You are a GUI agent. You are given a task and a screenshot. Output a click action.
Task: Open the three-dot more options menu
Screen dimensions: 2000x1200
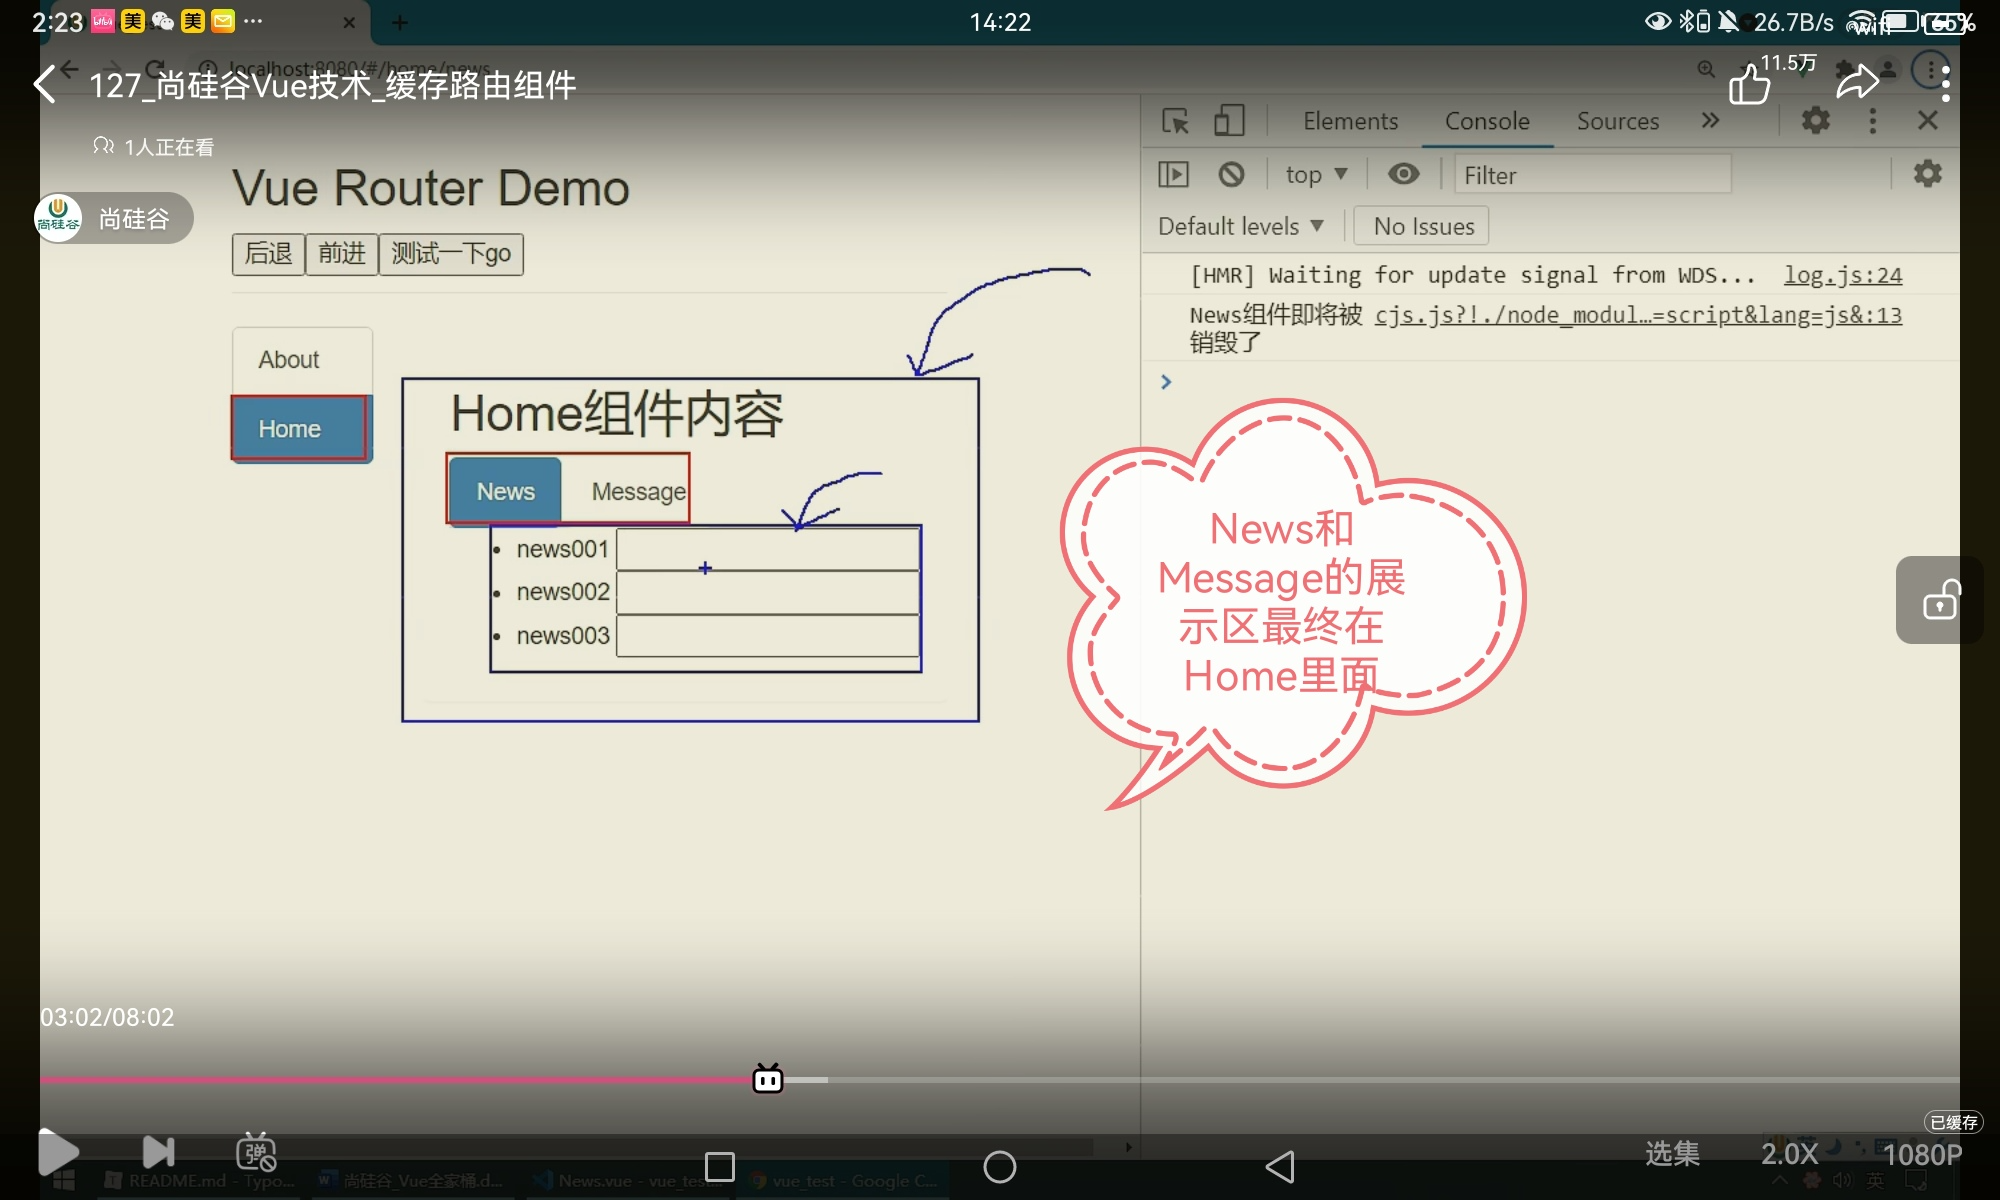pyautogui.click(x=1944, y=85)
